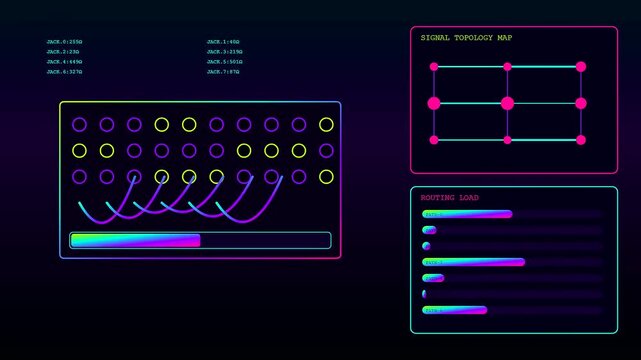Click the SIGNAL TOPOLOGY MAP title
Viewport: 641px width, 360px height.
click(x=466, y=38)
